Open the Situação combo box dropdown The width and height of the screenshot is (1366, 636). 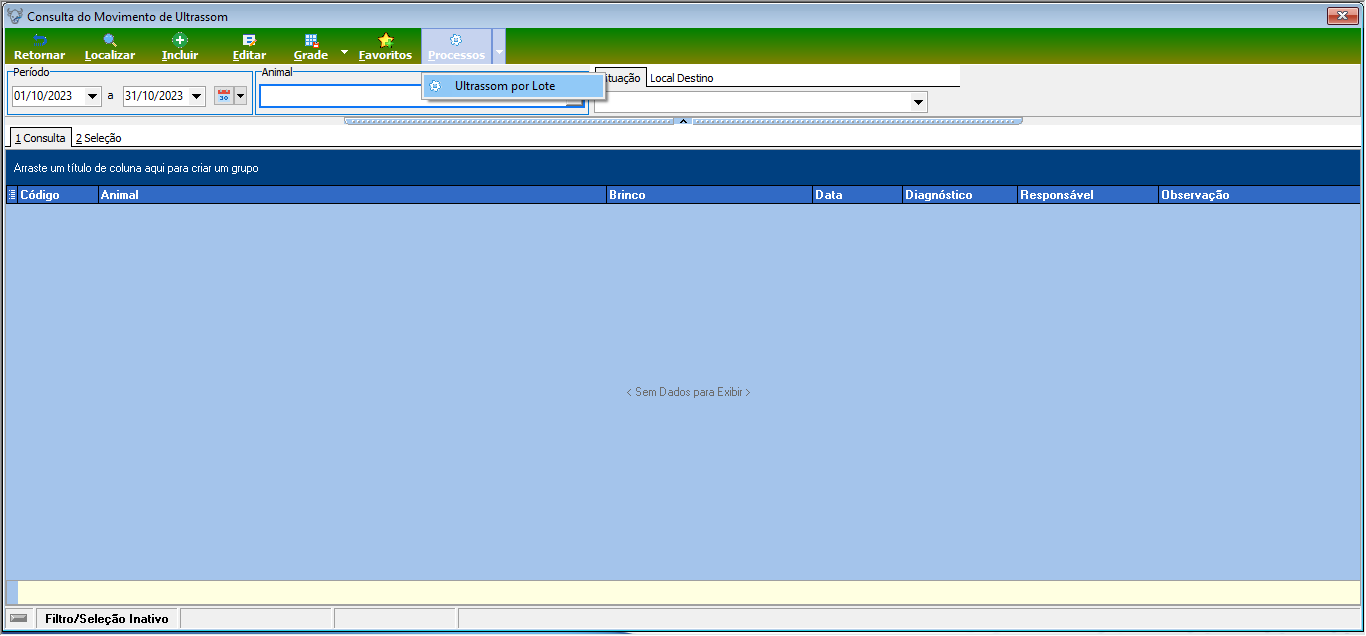[918, 102]
